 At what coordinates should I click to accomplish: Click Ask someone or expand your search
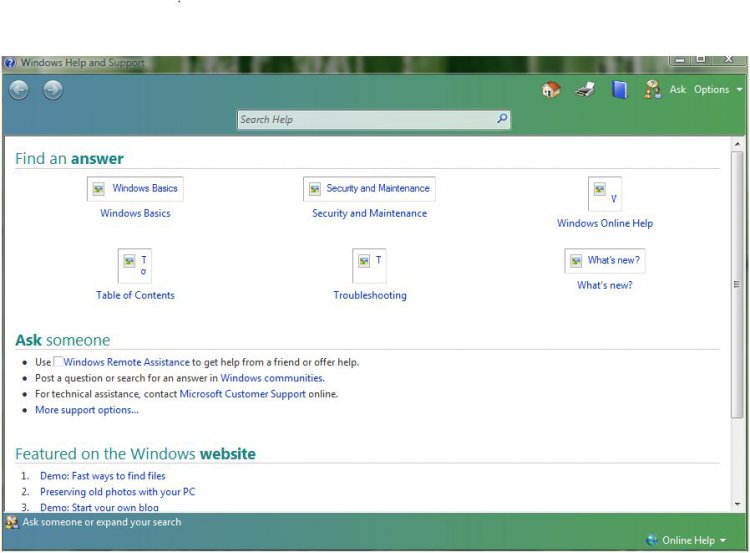[x=102, y=522]
